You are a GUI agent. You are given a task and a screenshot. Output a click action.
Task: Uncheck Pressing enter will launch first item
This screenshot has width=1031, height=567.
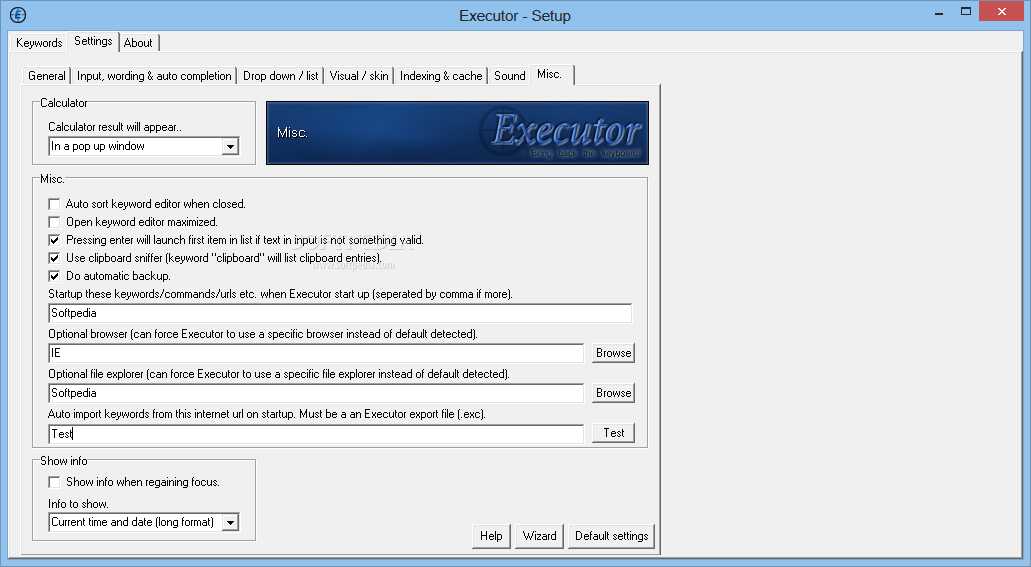pos(54,240)
